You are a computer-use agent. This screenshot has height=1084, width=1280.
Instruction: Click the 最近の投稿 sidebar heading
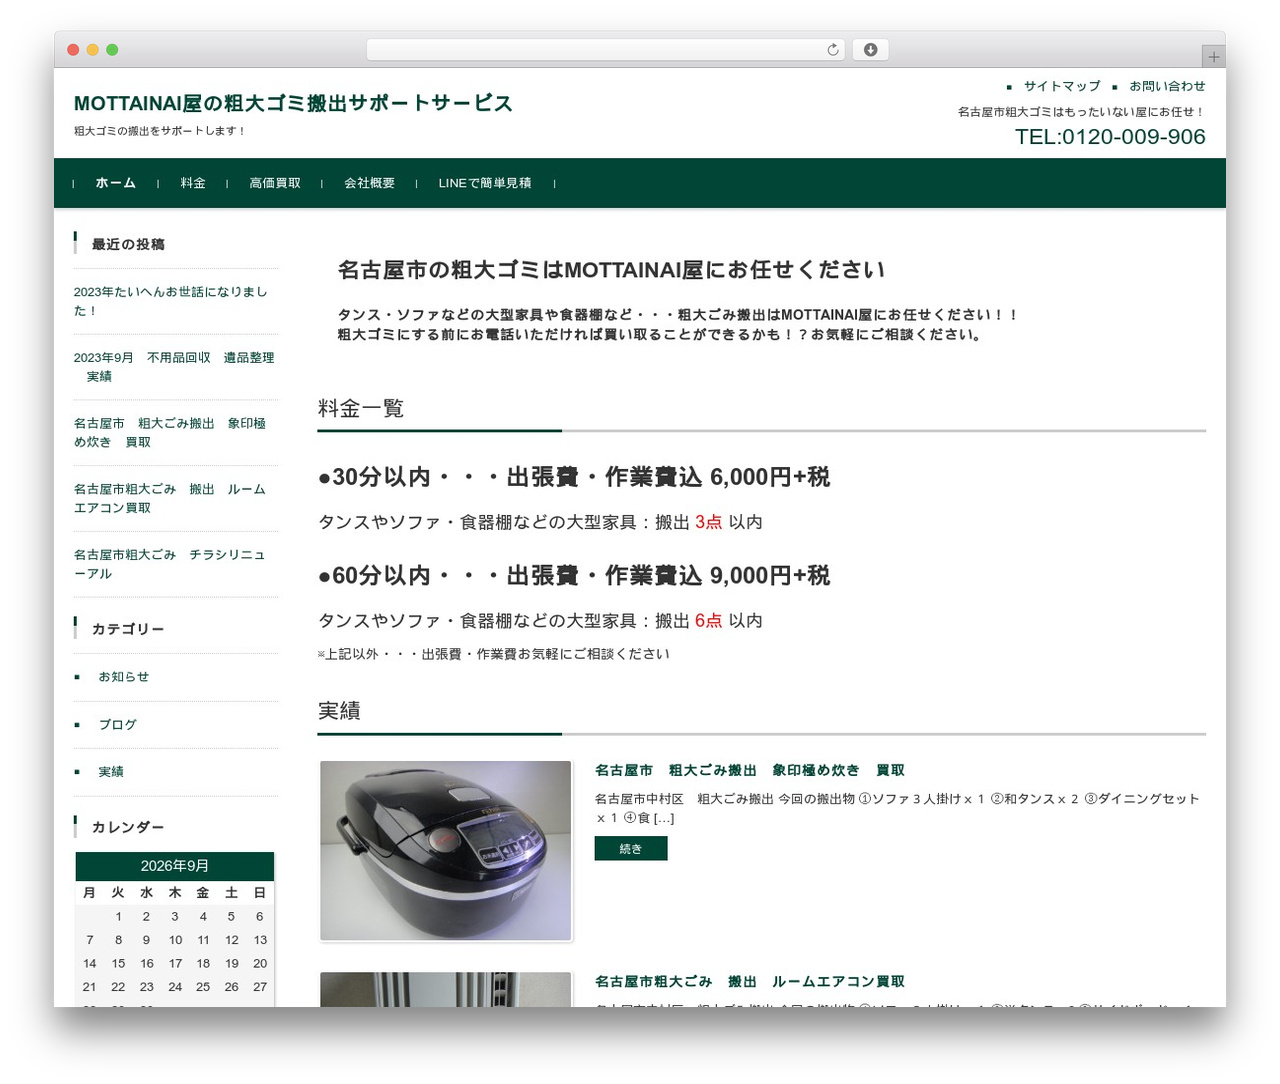(x=128, y=244)
